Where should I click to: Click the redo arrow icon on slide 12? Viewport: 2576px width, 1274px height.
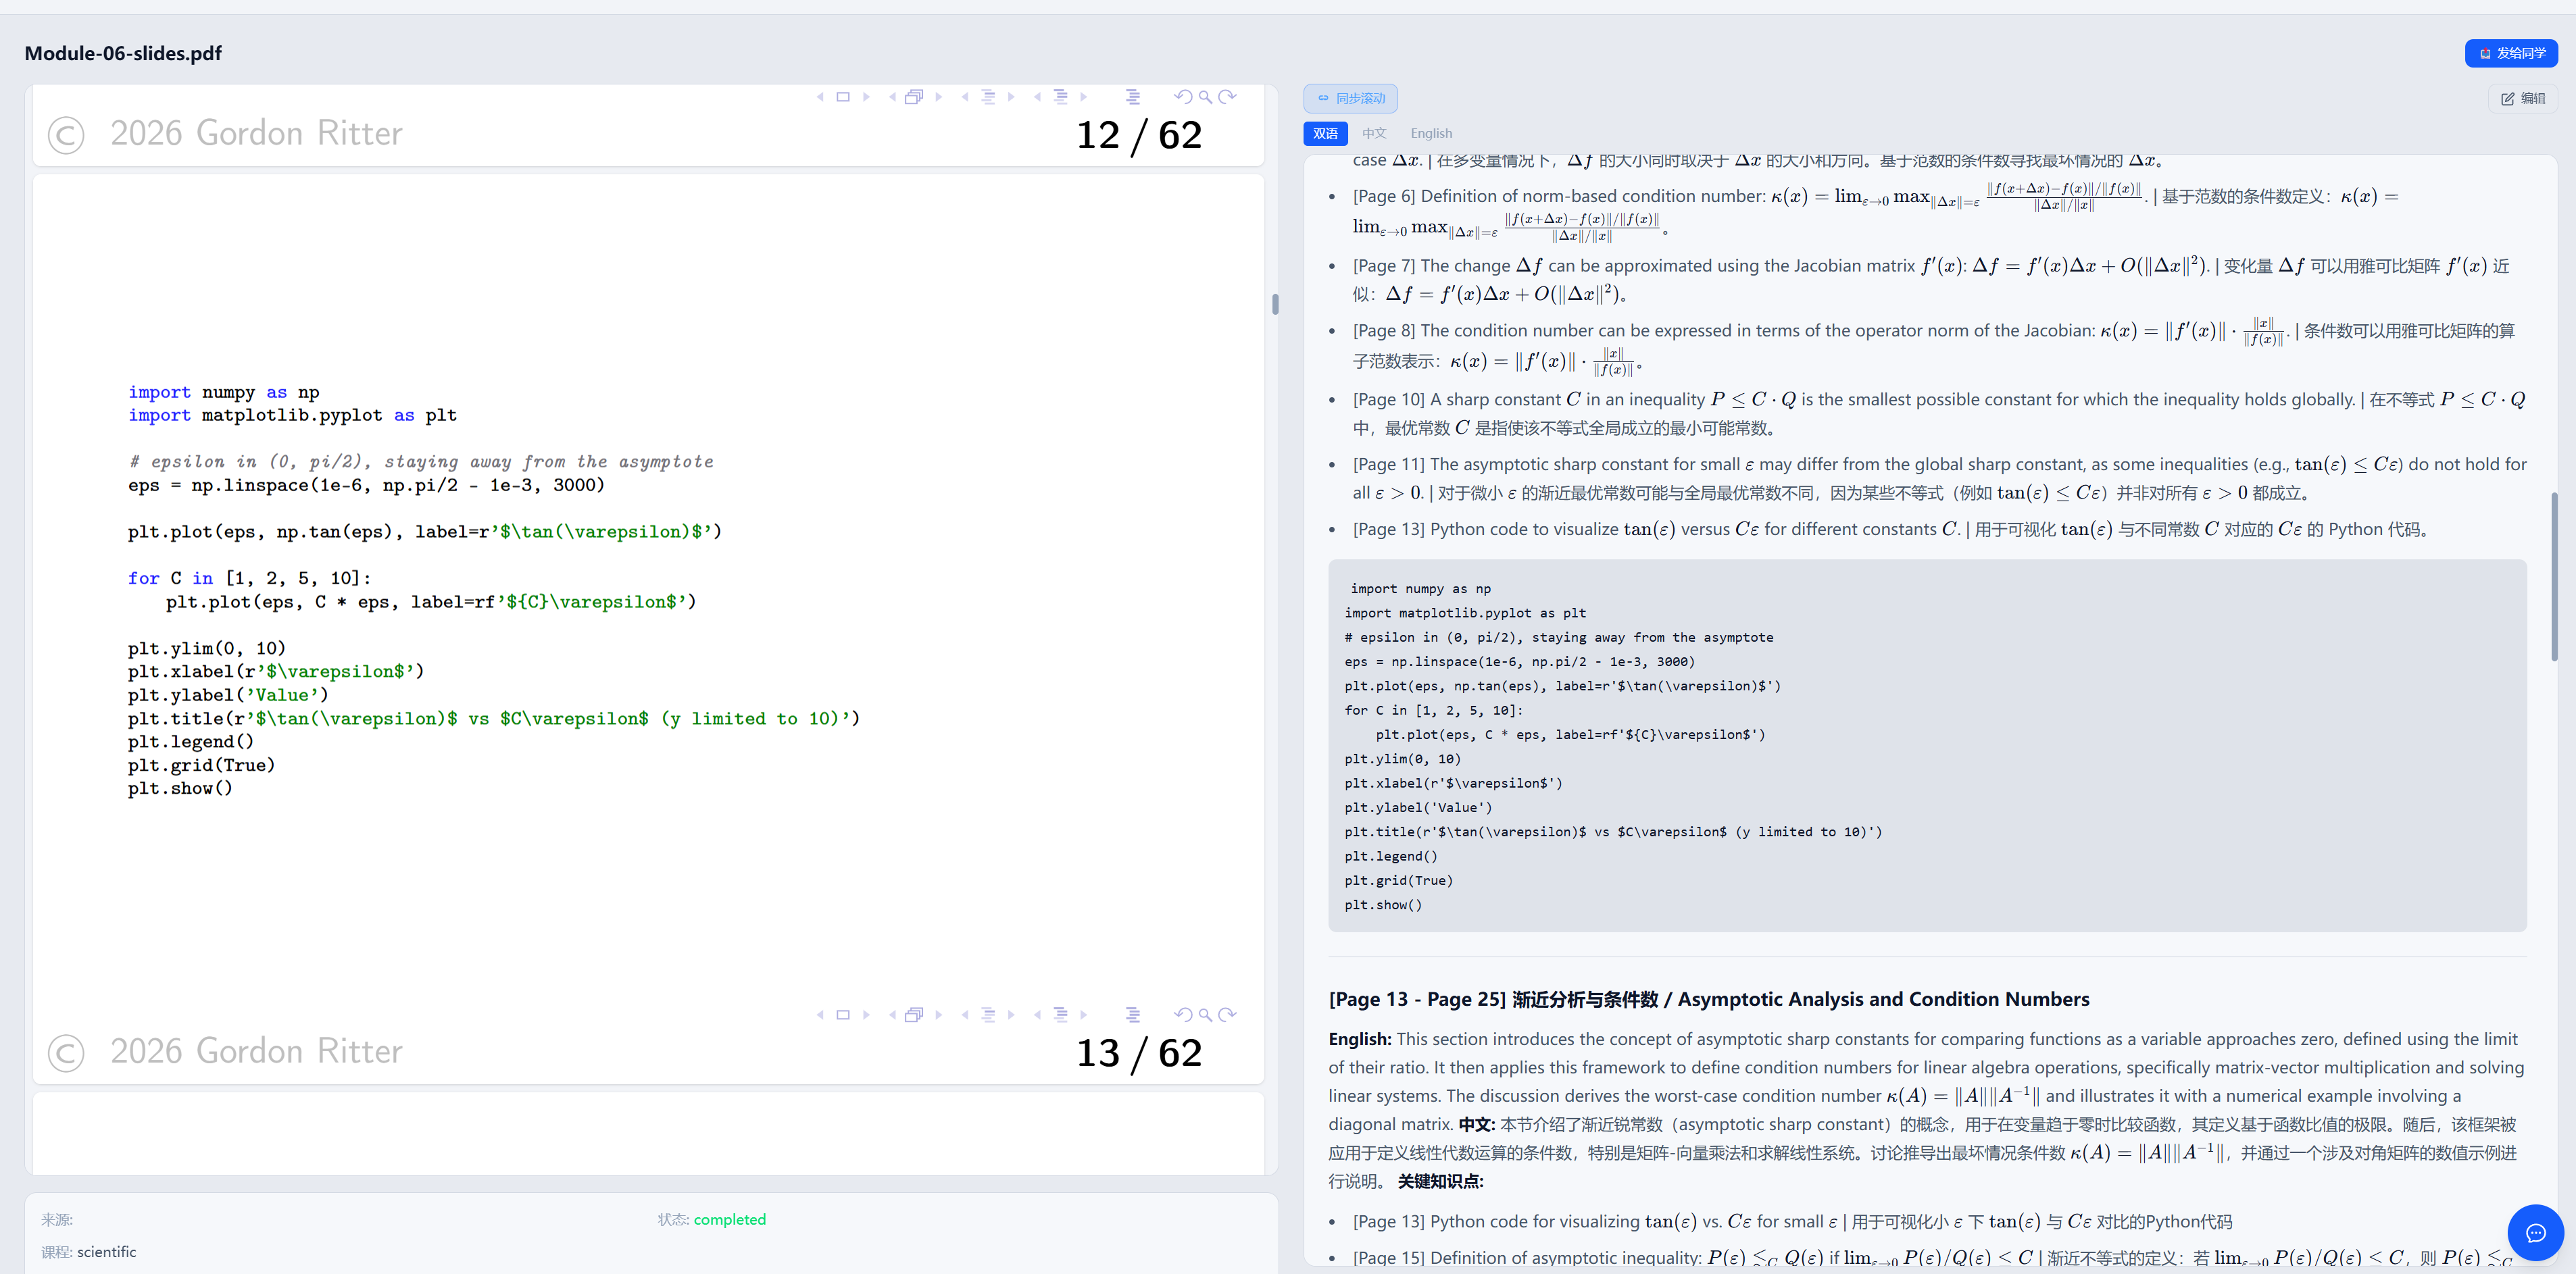1228,97
